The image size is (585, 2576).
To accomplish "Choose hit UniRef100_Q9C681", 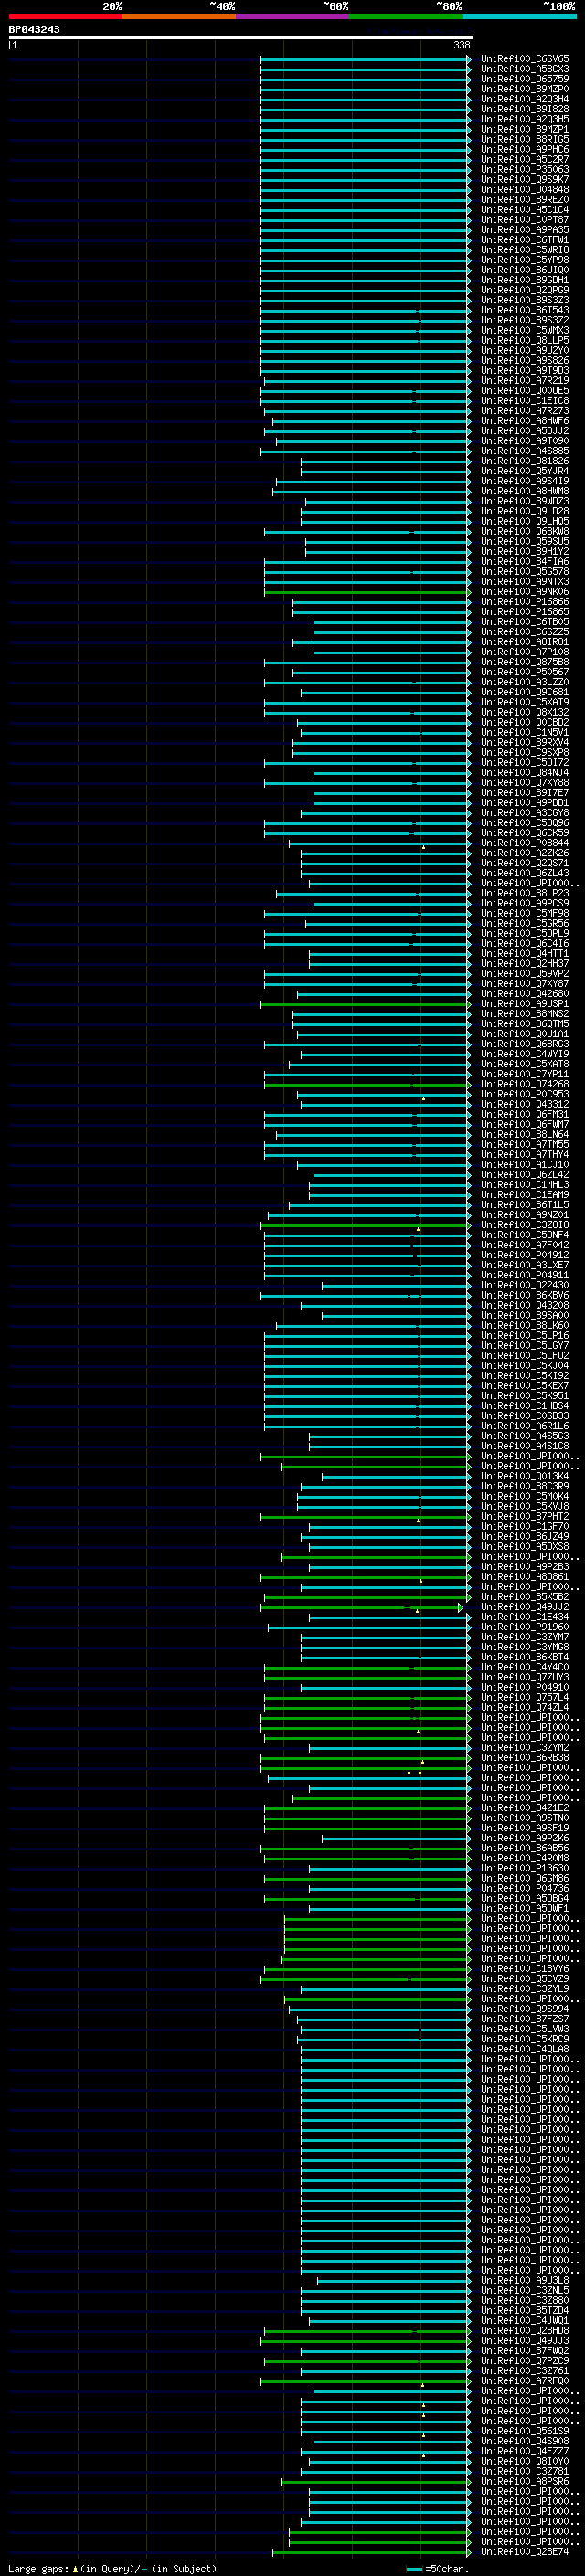I will click(x=525, y=692).
